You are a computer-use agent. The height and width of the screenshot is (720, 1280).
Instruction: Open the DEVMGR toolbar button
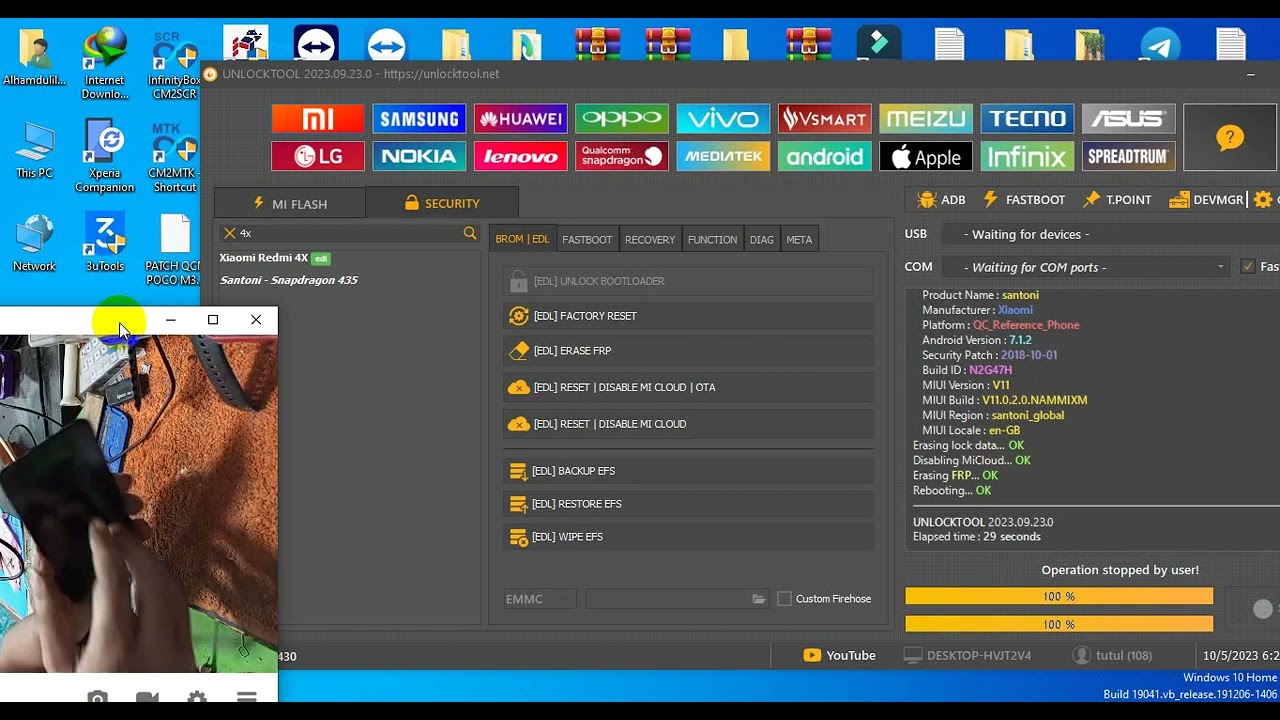pyautogui.click(x=1206, y=200)
